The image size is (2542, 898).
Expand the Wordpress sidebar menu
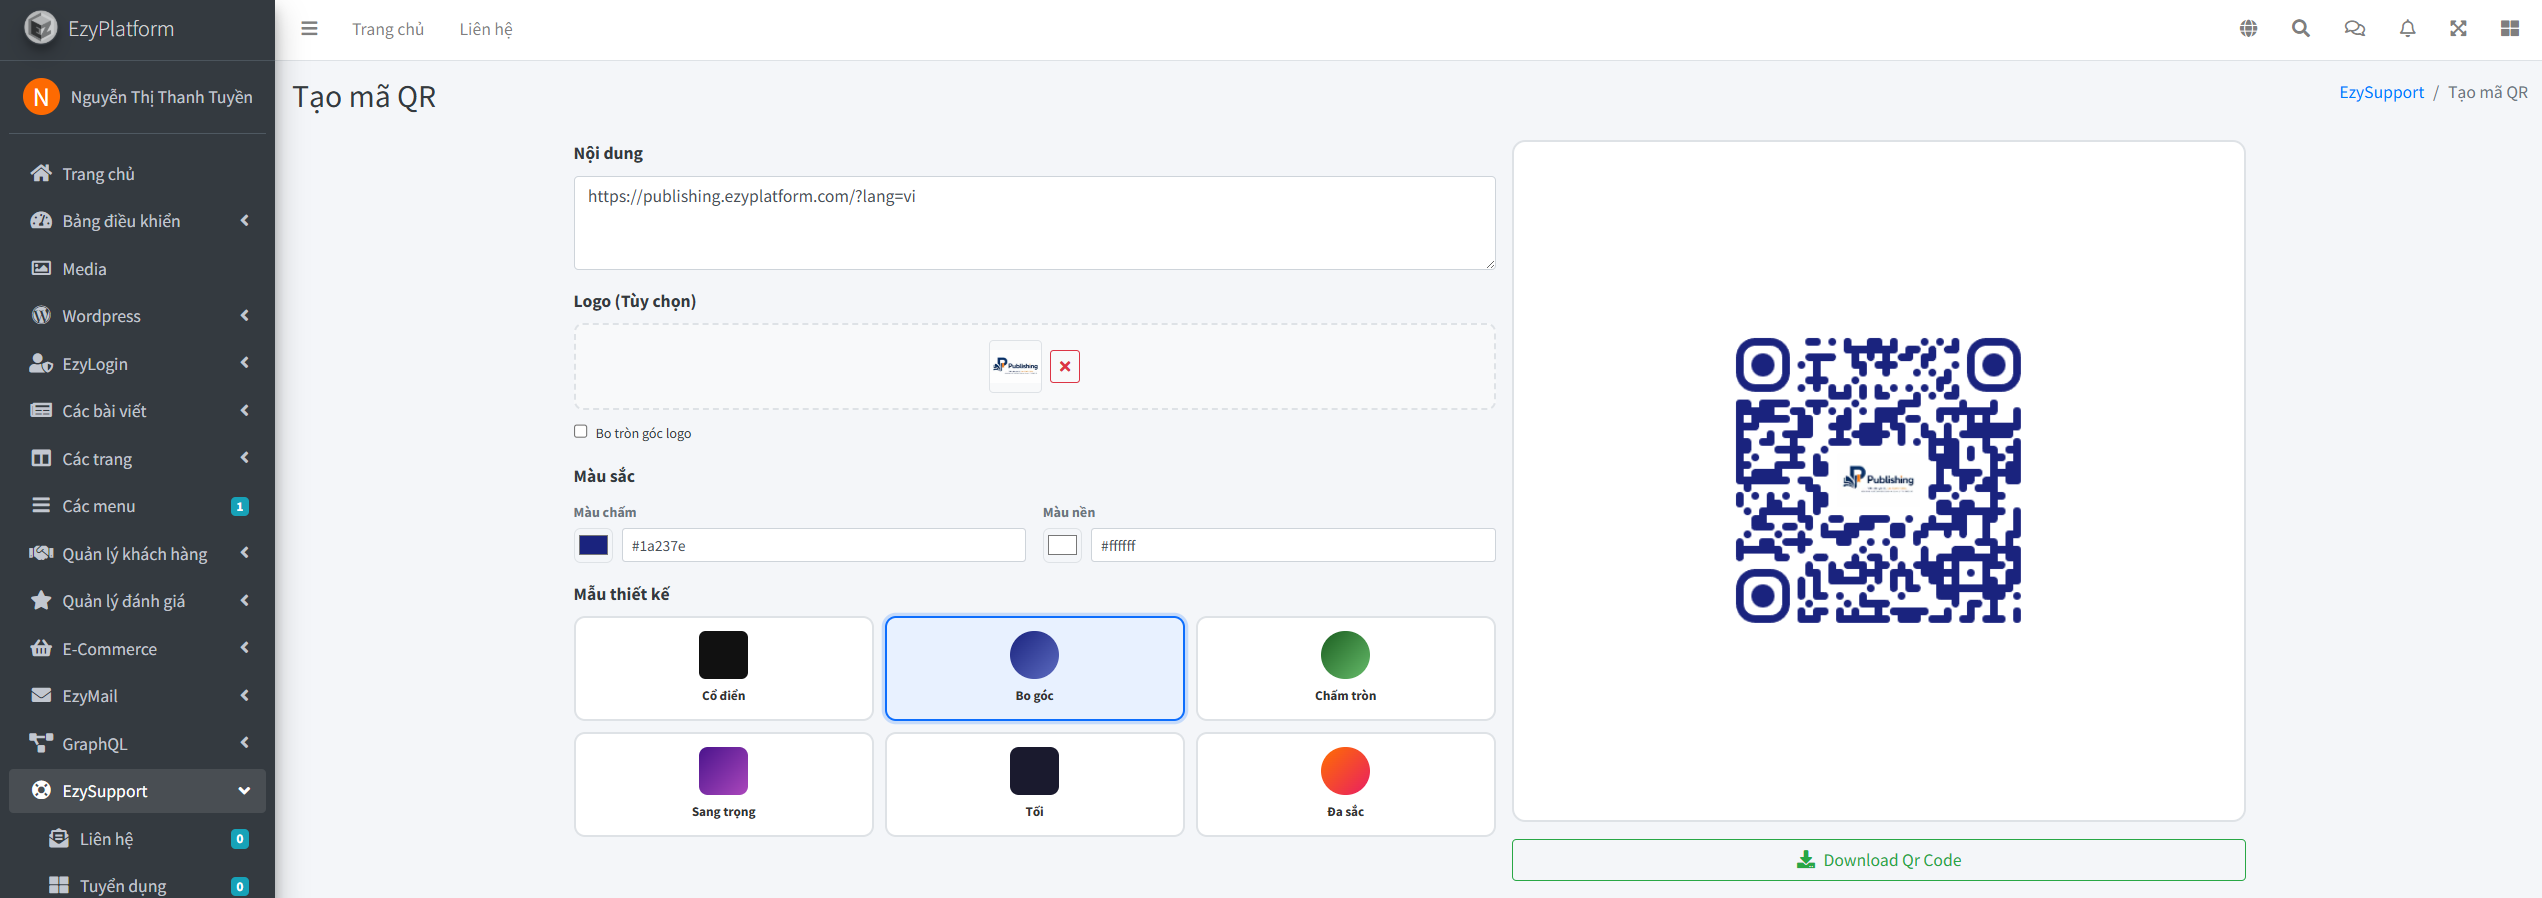[x=138, y=316]
